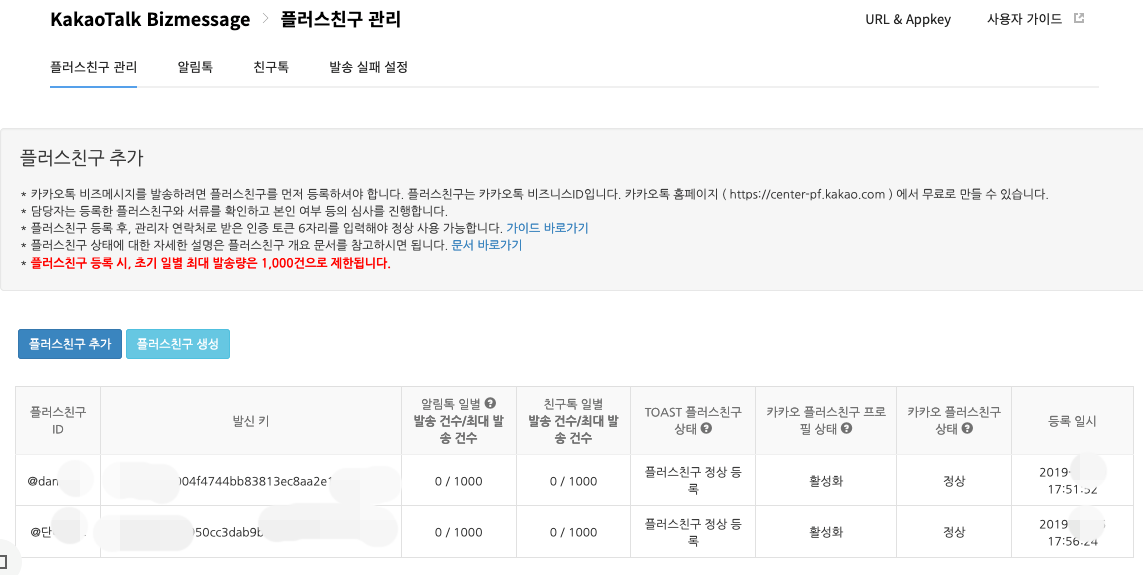Image resolution: width=1143 pixels, height=575 pixels.
Task: Follow the 문서 바로가기 link
Action: [487, 246]
